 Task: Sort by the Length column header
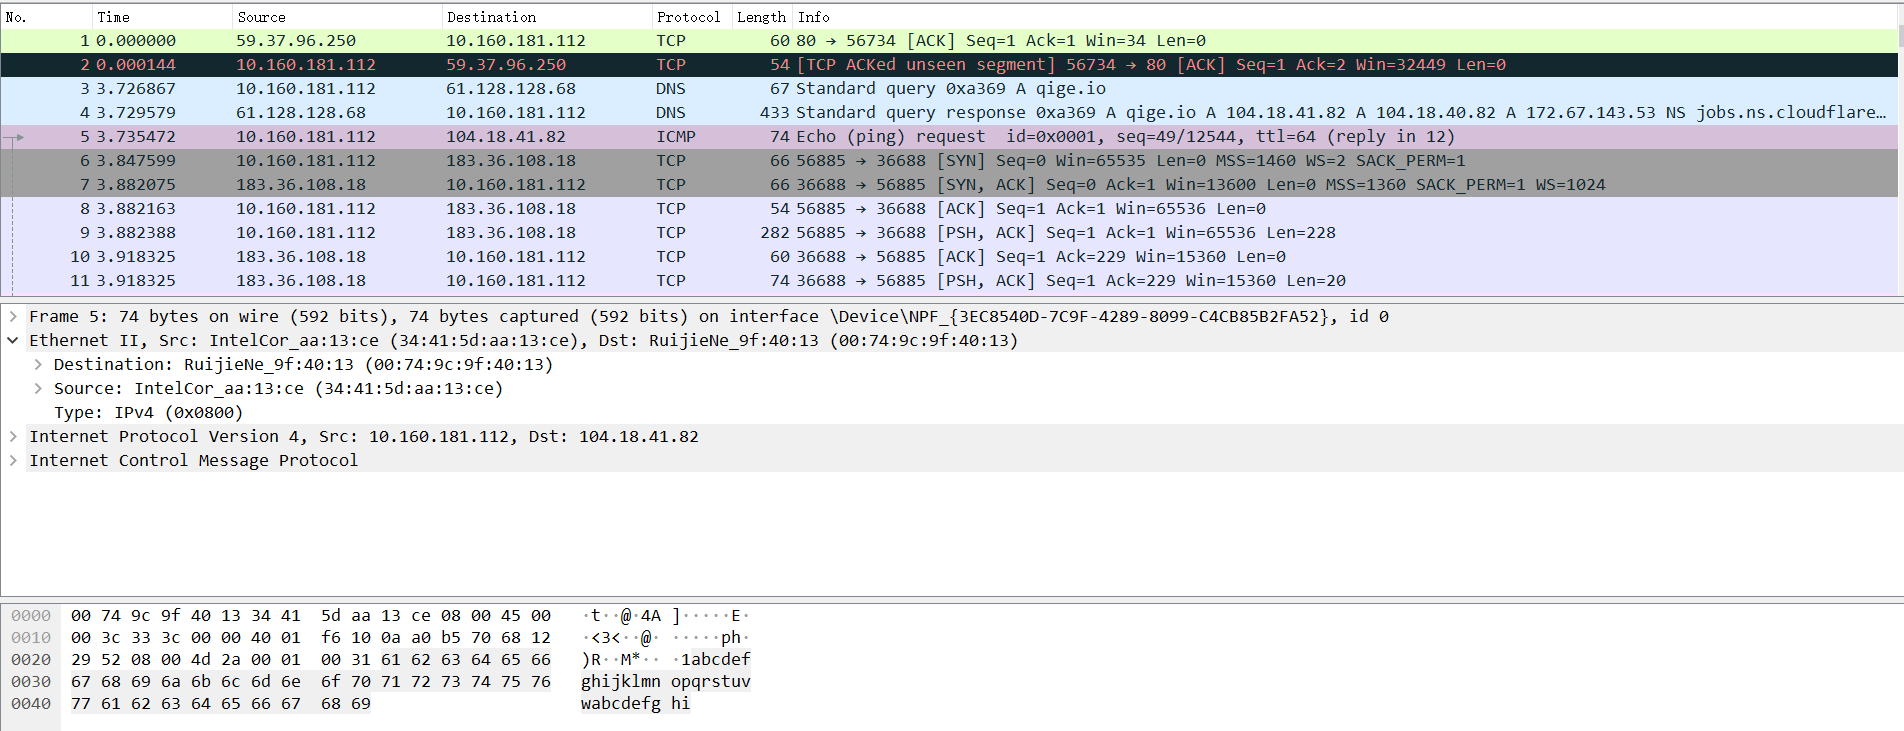[x=762, y=17]
